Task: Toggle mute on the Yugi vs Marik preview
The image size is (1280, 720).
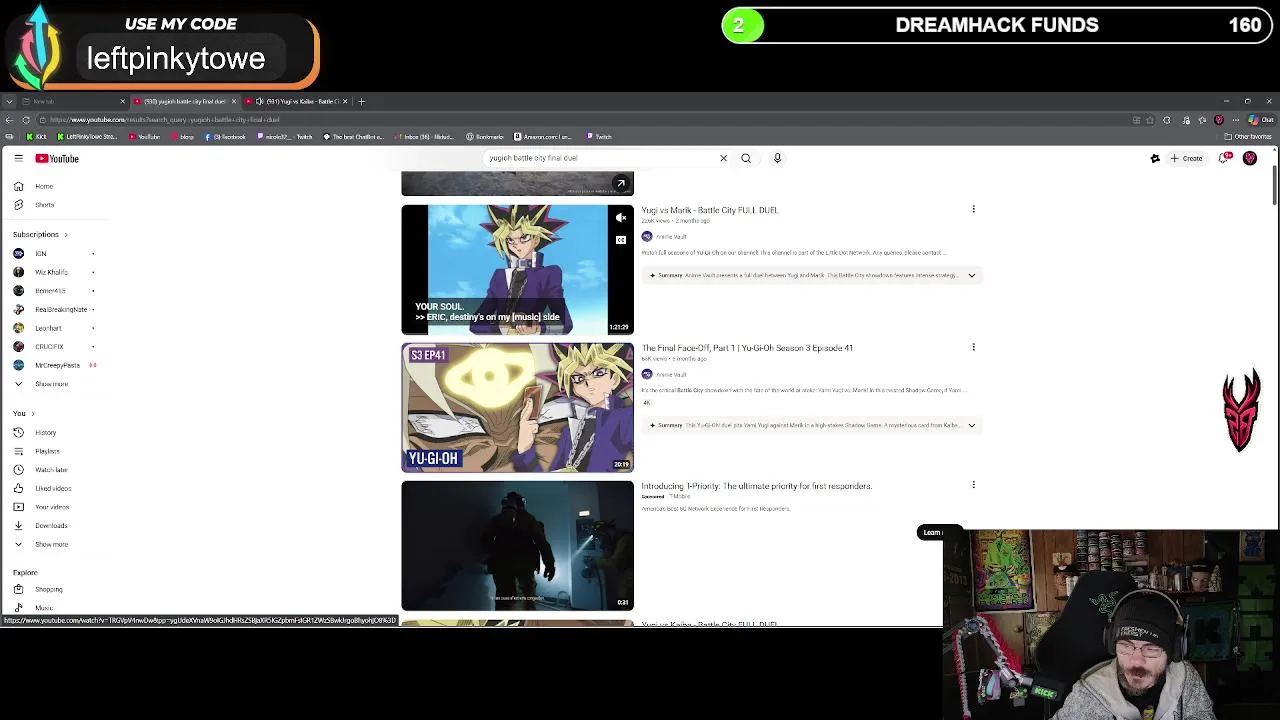Action: pyautogui.click(x=621, y=218)
